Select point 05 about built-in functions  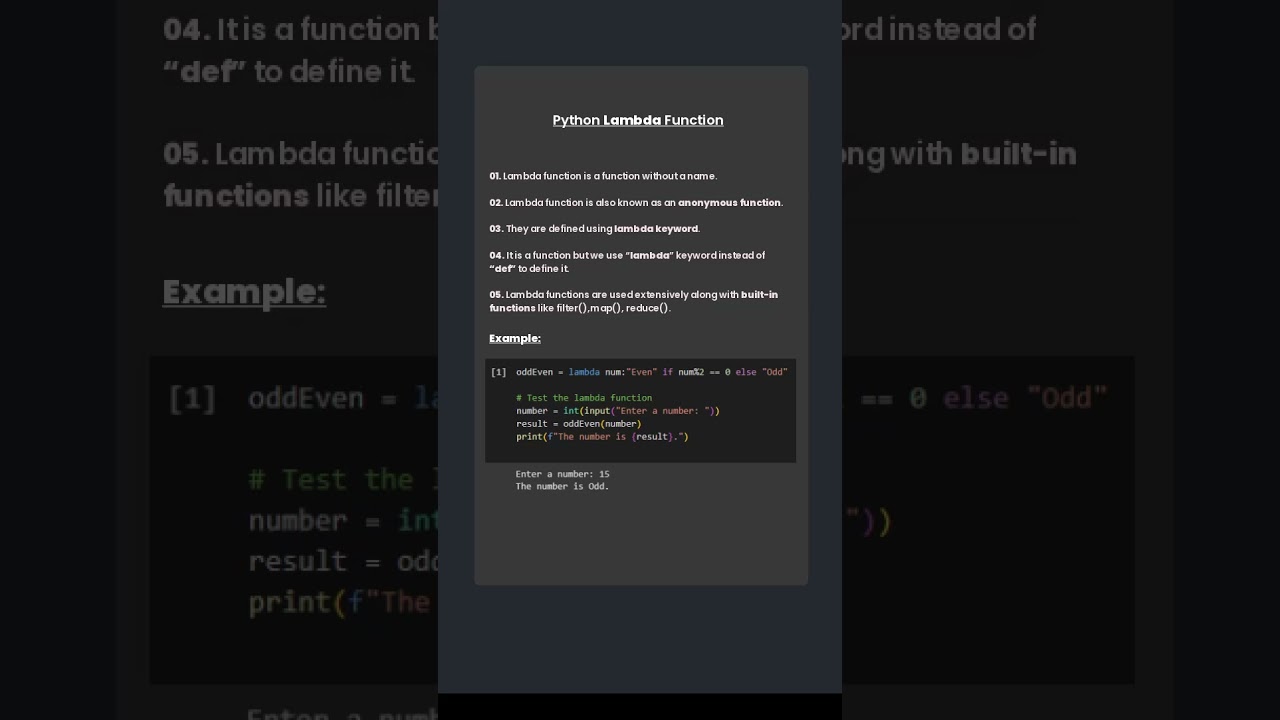coord(633,301)
